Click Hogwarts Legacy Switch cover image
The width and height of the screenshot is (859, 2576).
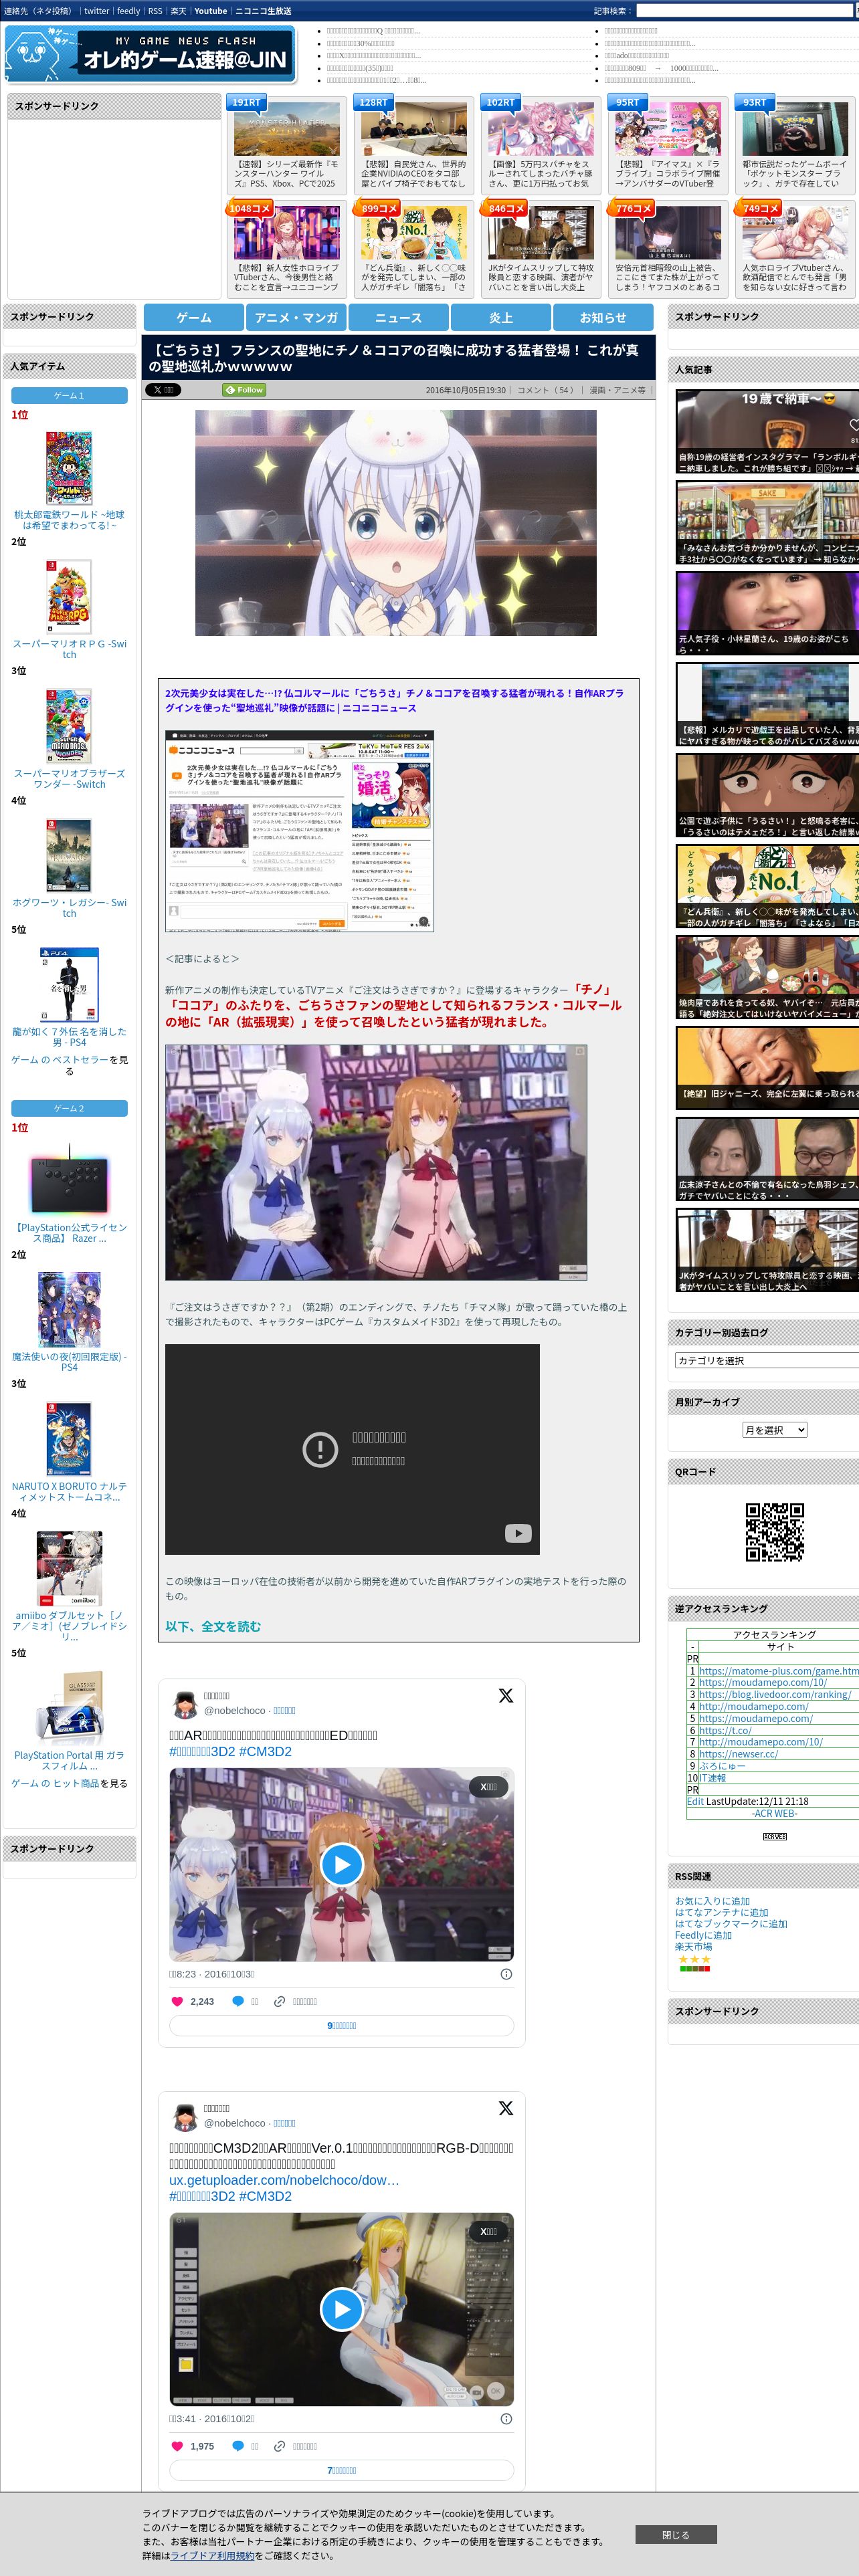69,856
